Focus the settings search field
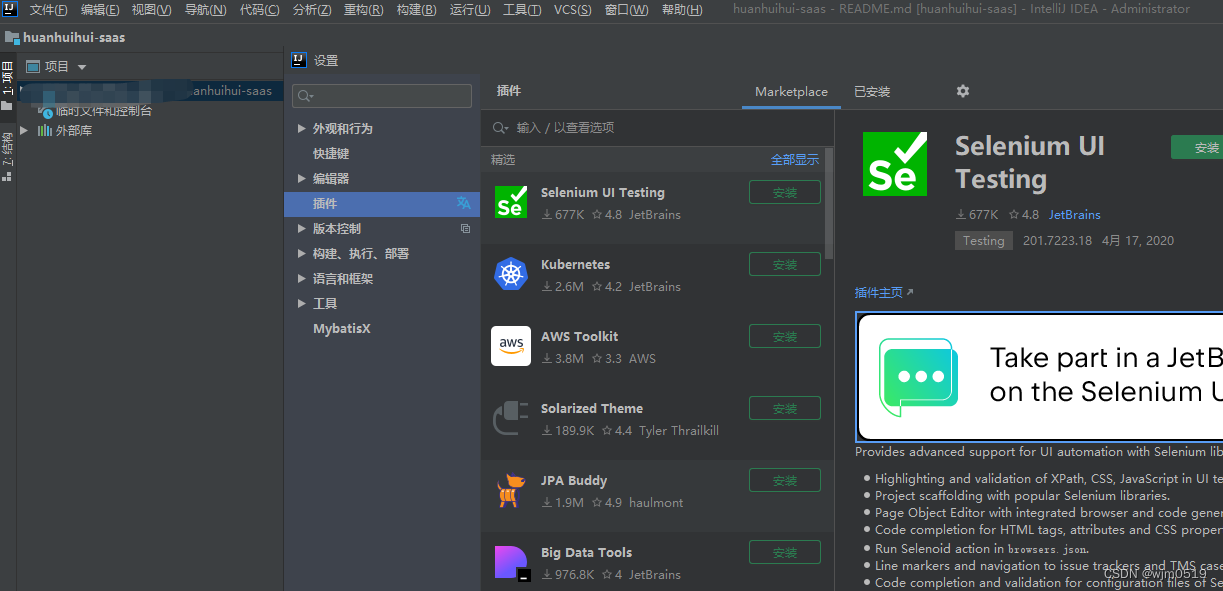This screenshot has width=1223, height=591. pos(382,96)
